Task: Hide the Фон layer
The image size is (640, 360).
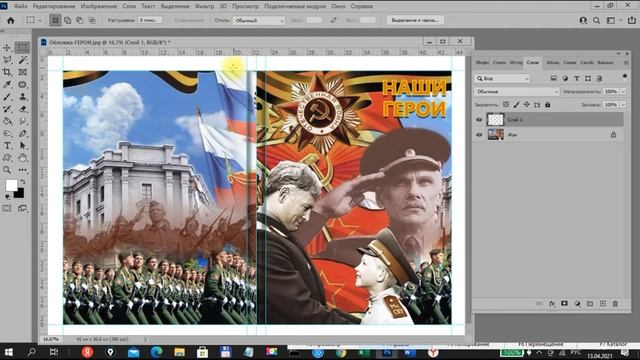Action: (479, 135)
